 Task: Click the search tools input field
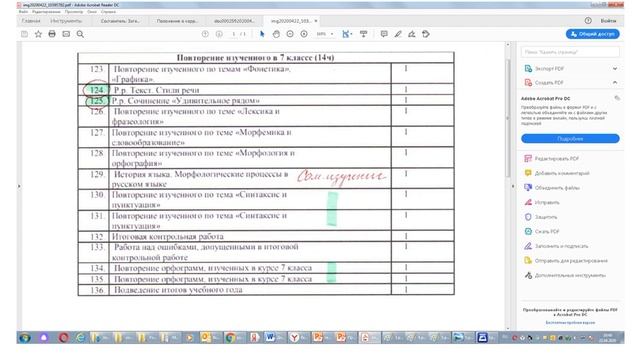[570, 52]
